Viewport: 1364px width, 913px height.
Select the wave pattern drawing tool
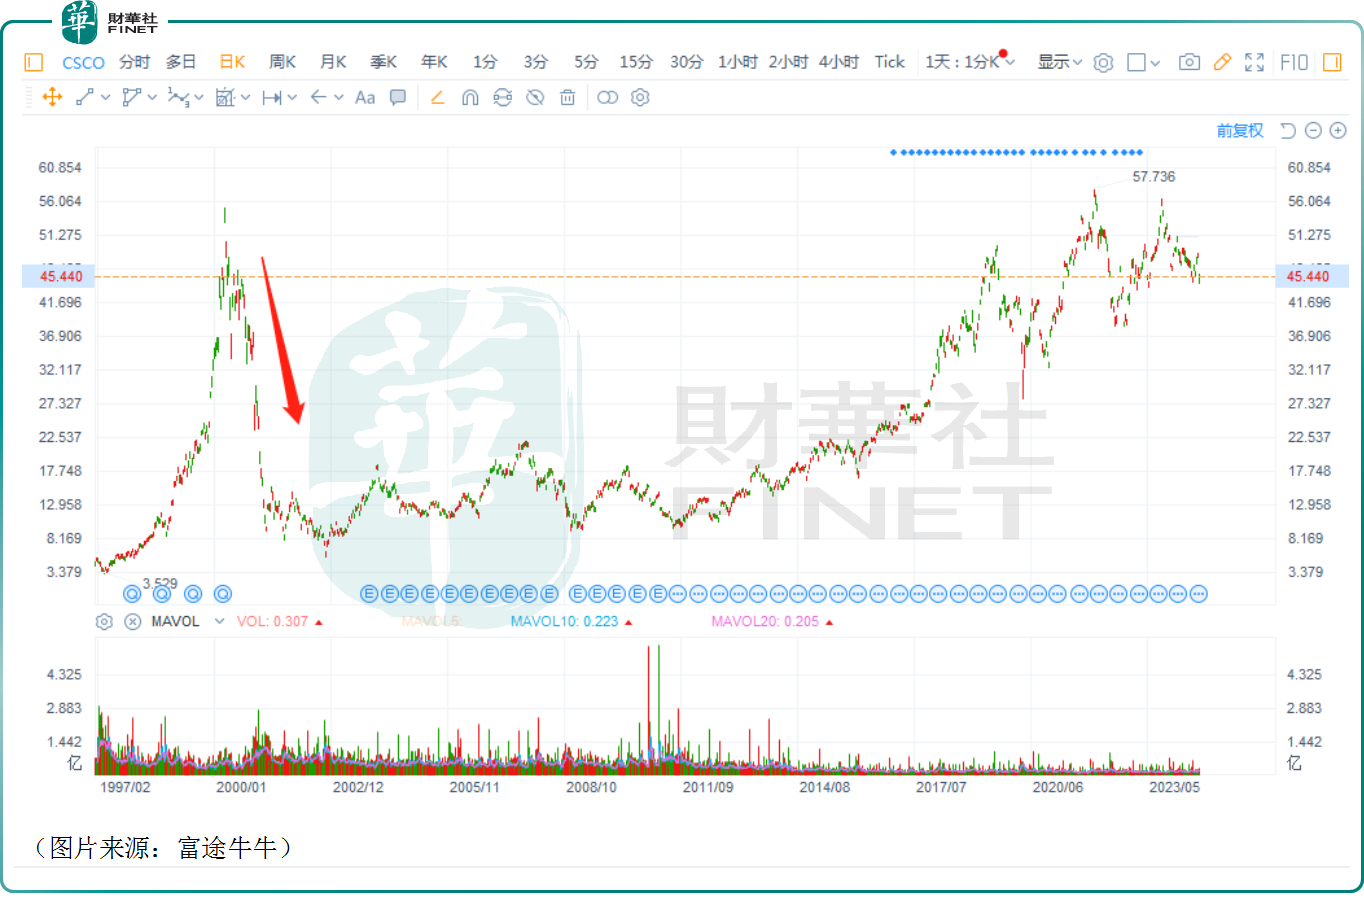[178, 97]
